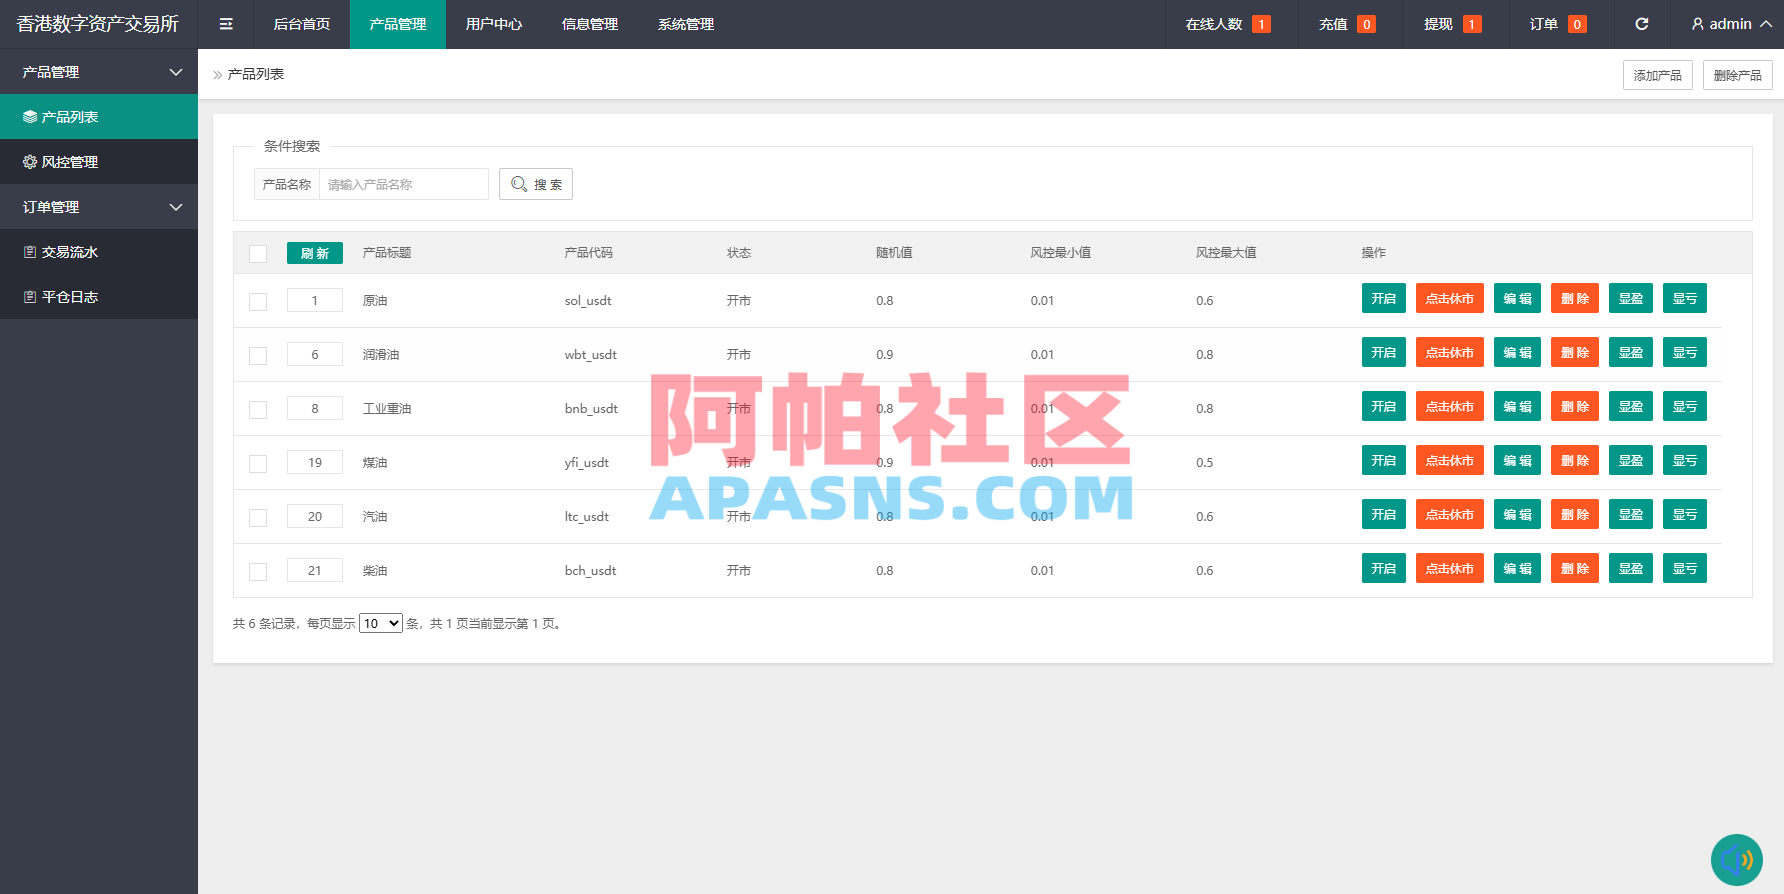This screenshot has height=894, width=1784.
Task: Collapse the 产品管理 sidebar group
Action: (99, 72)
